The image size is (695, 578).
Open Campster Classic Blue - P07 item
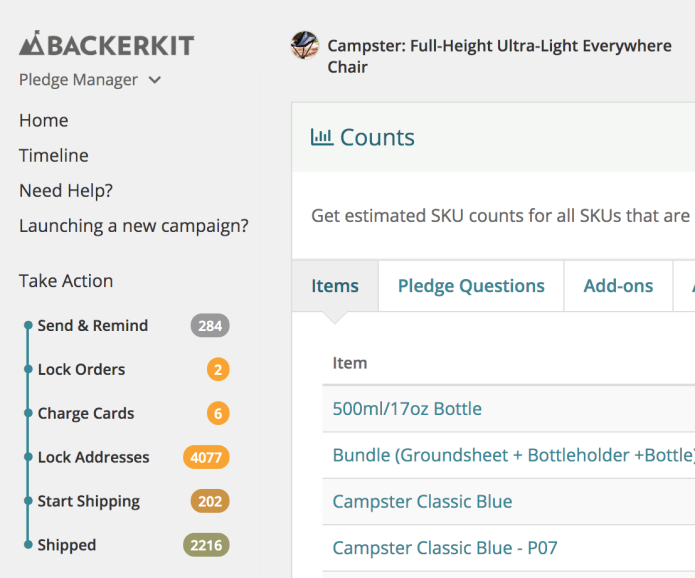[447, 548]
